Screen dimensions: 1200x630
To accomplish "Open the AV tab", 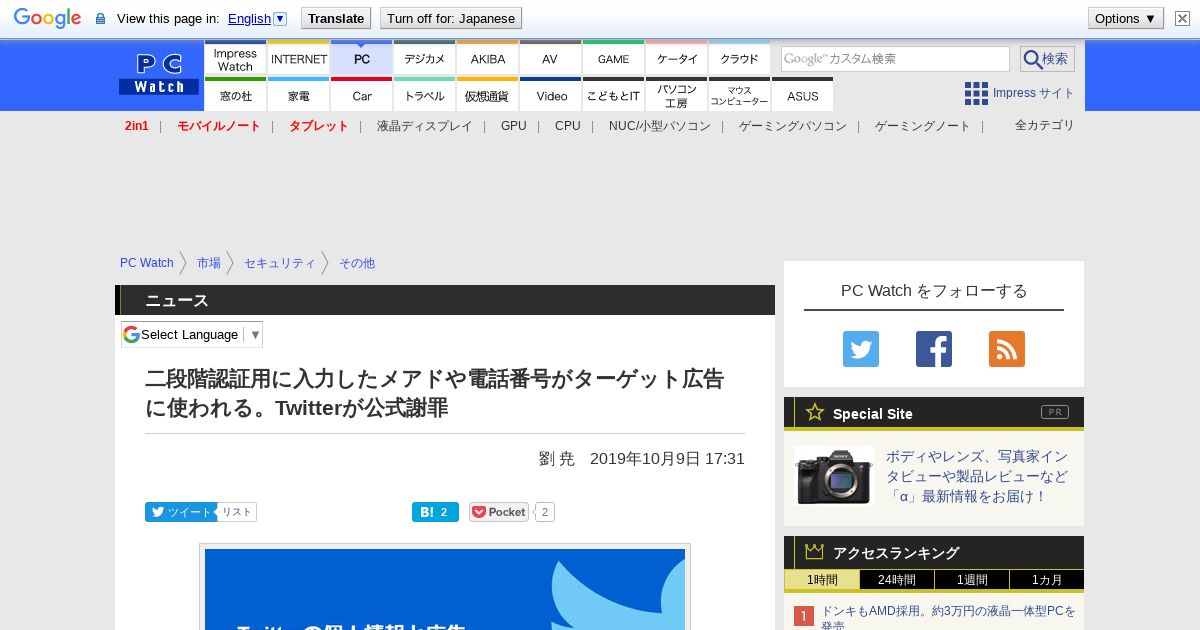I will 550,60.
